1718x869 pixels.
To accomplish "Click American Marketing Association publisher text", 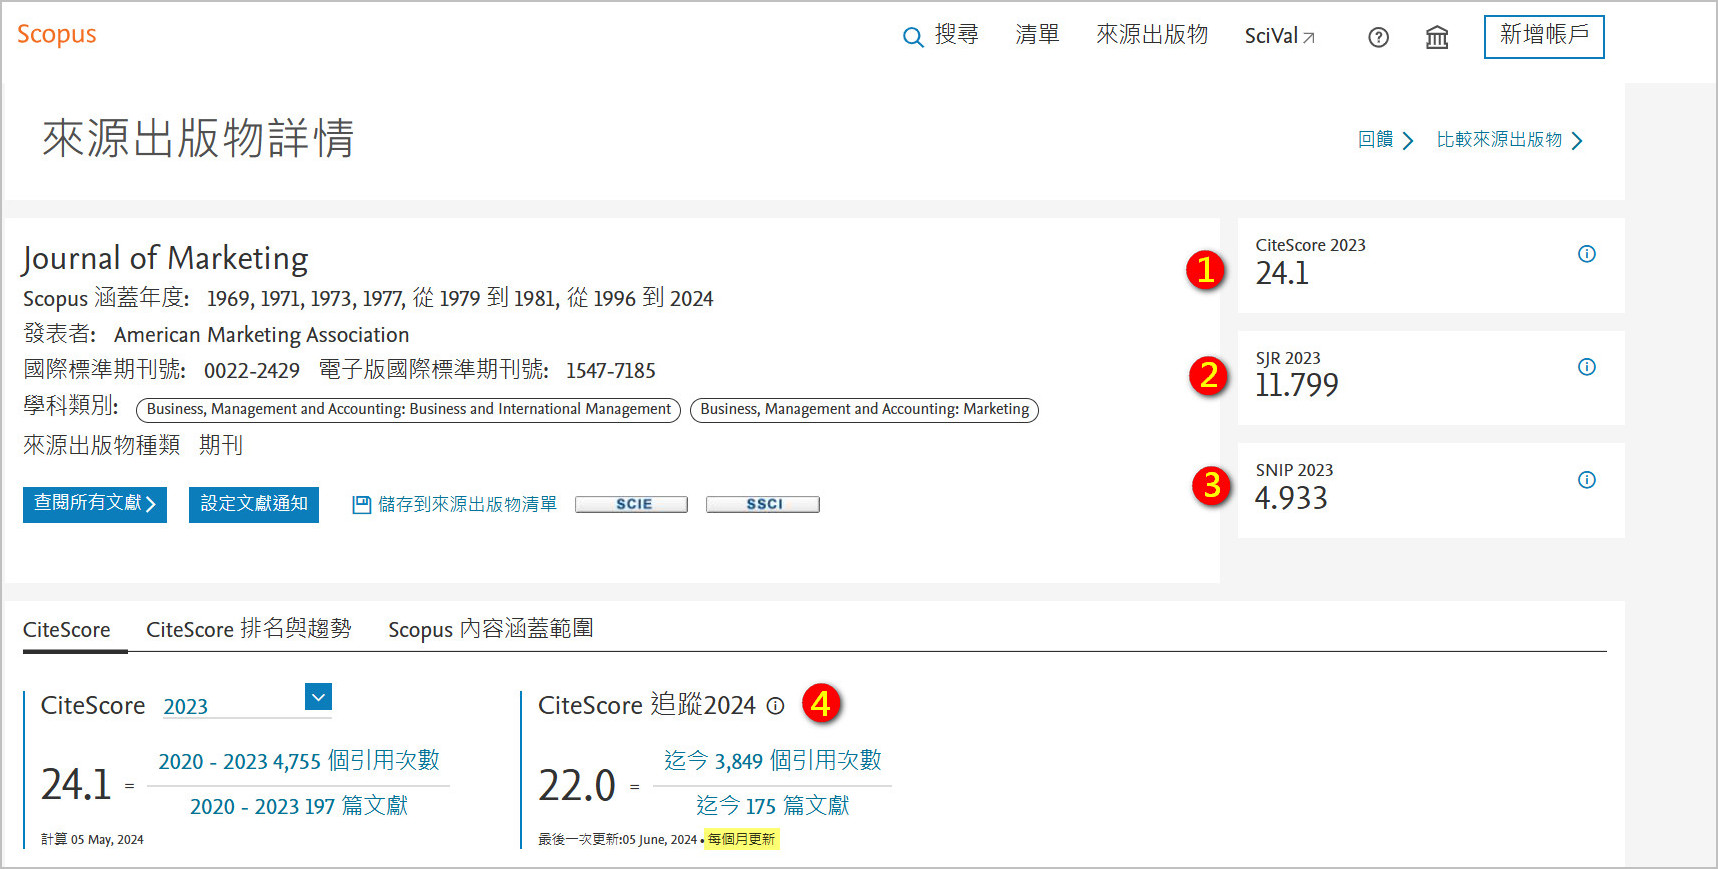I will (x=262, y=335).
